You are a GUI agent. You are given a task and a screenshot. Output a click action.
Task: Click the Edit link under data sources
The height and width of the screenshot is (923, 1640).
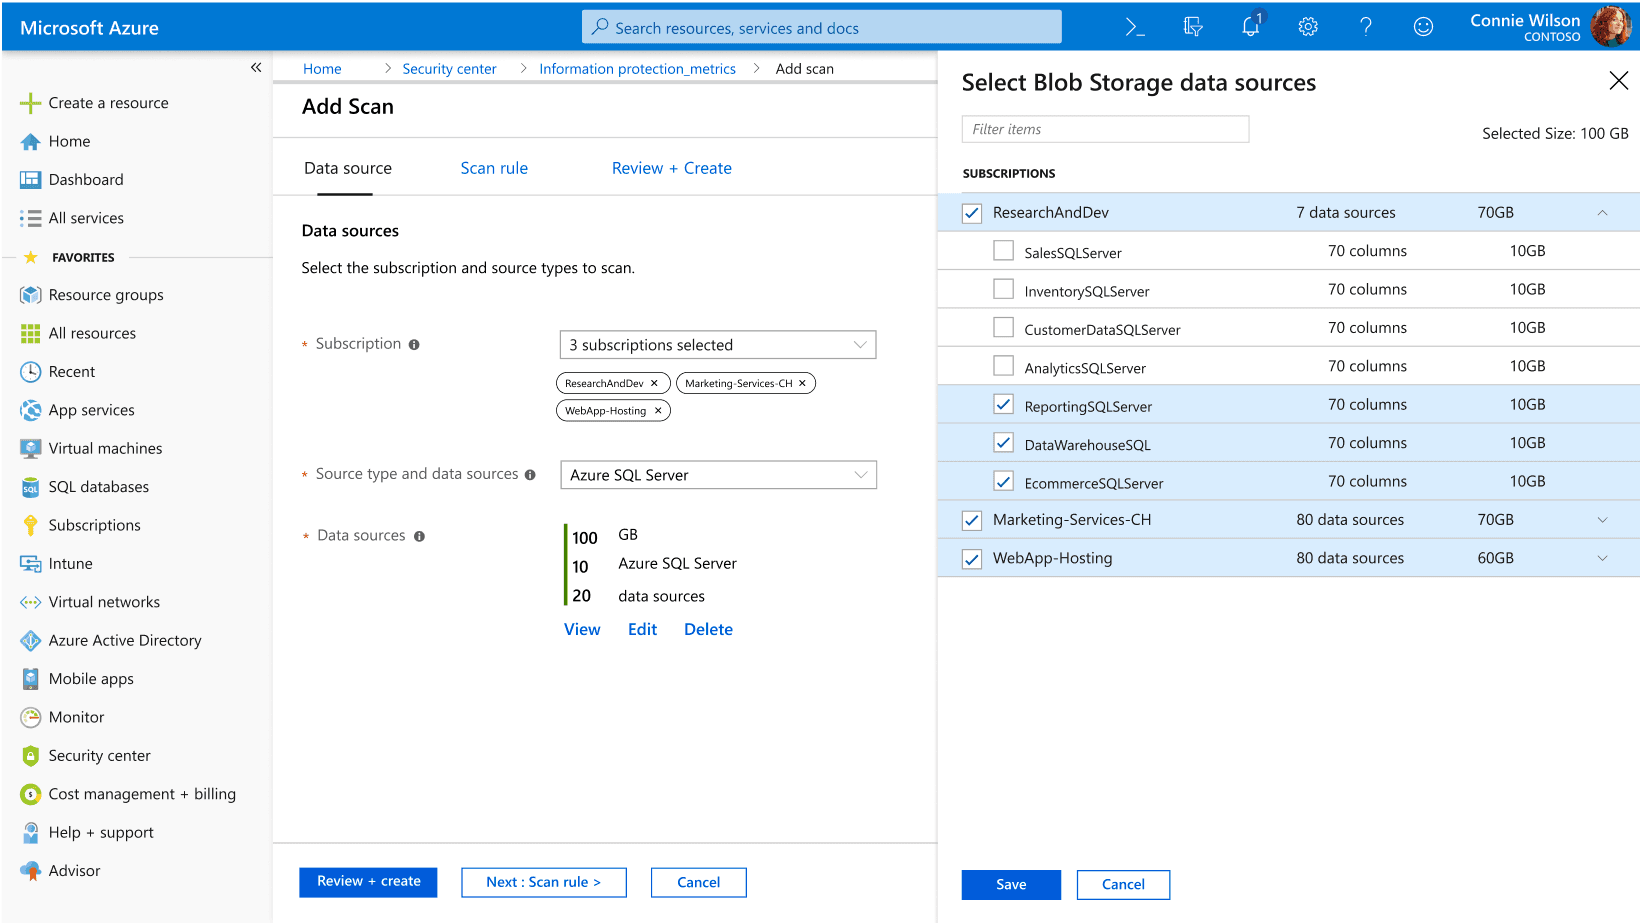[x=642, y=629]
